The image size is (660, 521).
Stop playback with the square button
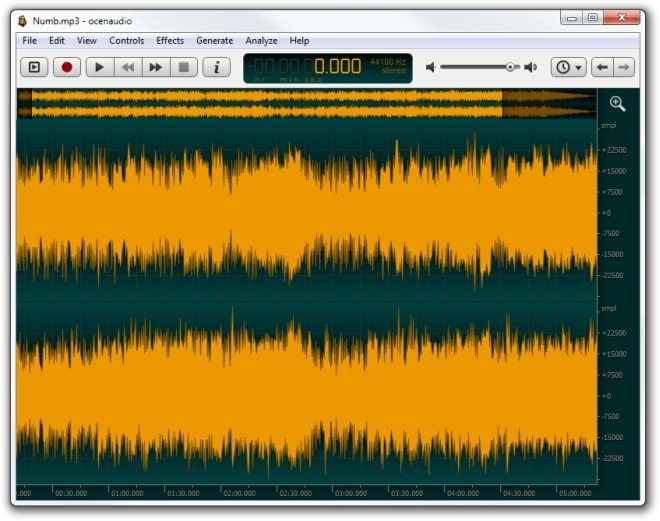pos(184,67)
